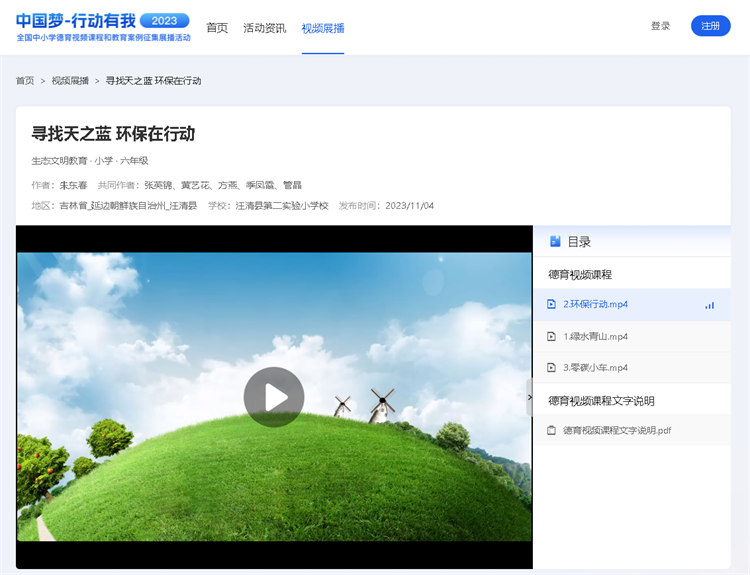Click the co-authors list 张英锦、黄艺花…
This screenshot has width=750, height=575.
coord(223,185)
